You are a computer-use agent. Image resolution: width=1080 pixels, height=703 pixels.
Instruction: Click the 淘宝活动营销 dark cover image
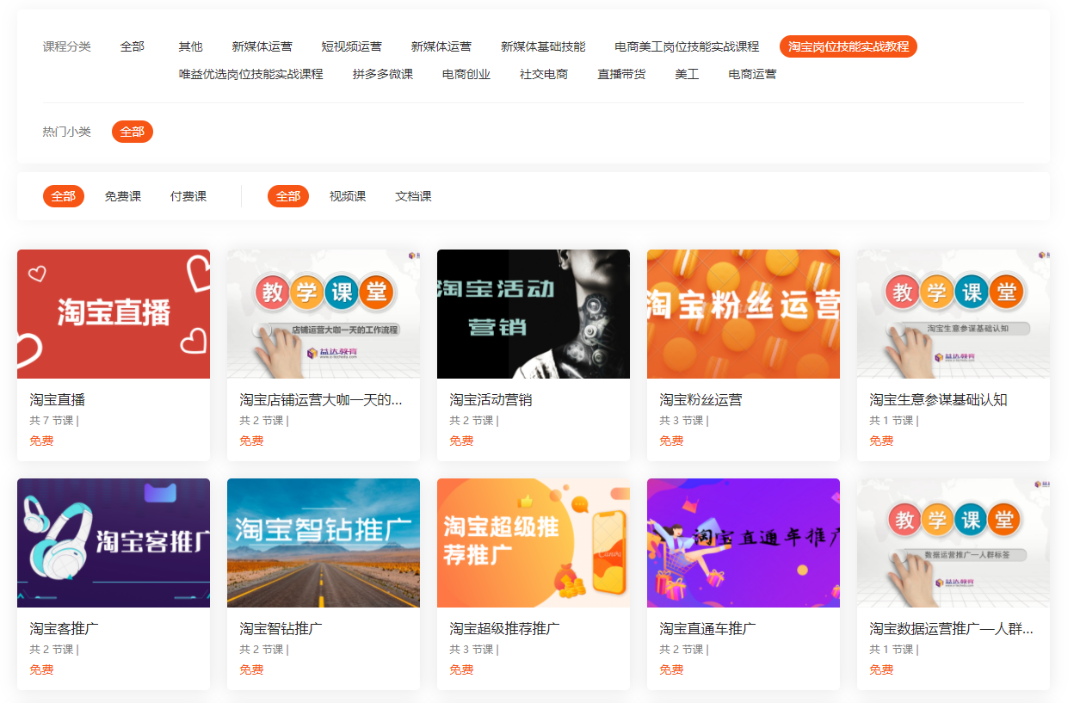tap(533, 314)
